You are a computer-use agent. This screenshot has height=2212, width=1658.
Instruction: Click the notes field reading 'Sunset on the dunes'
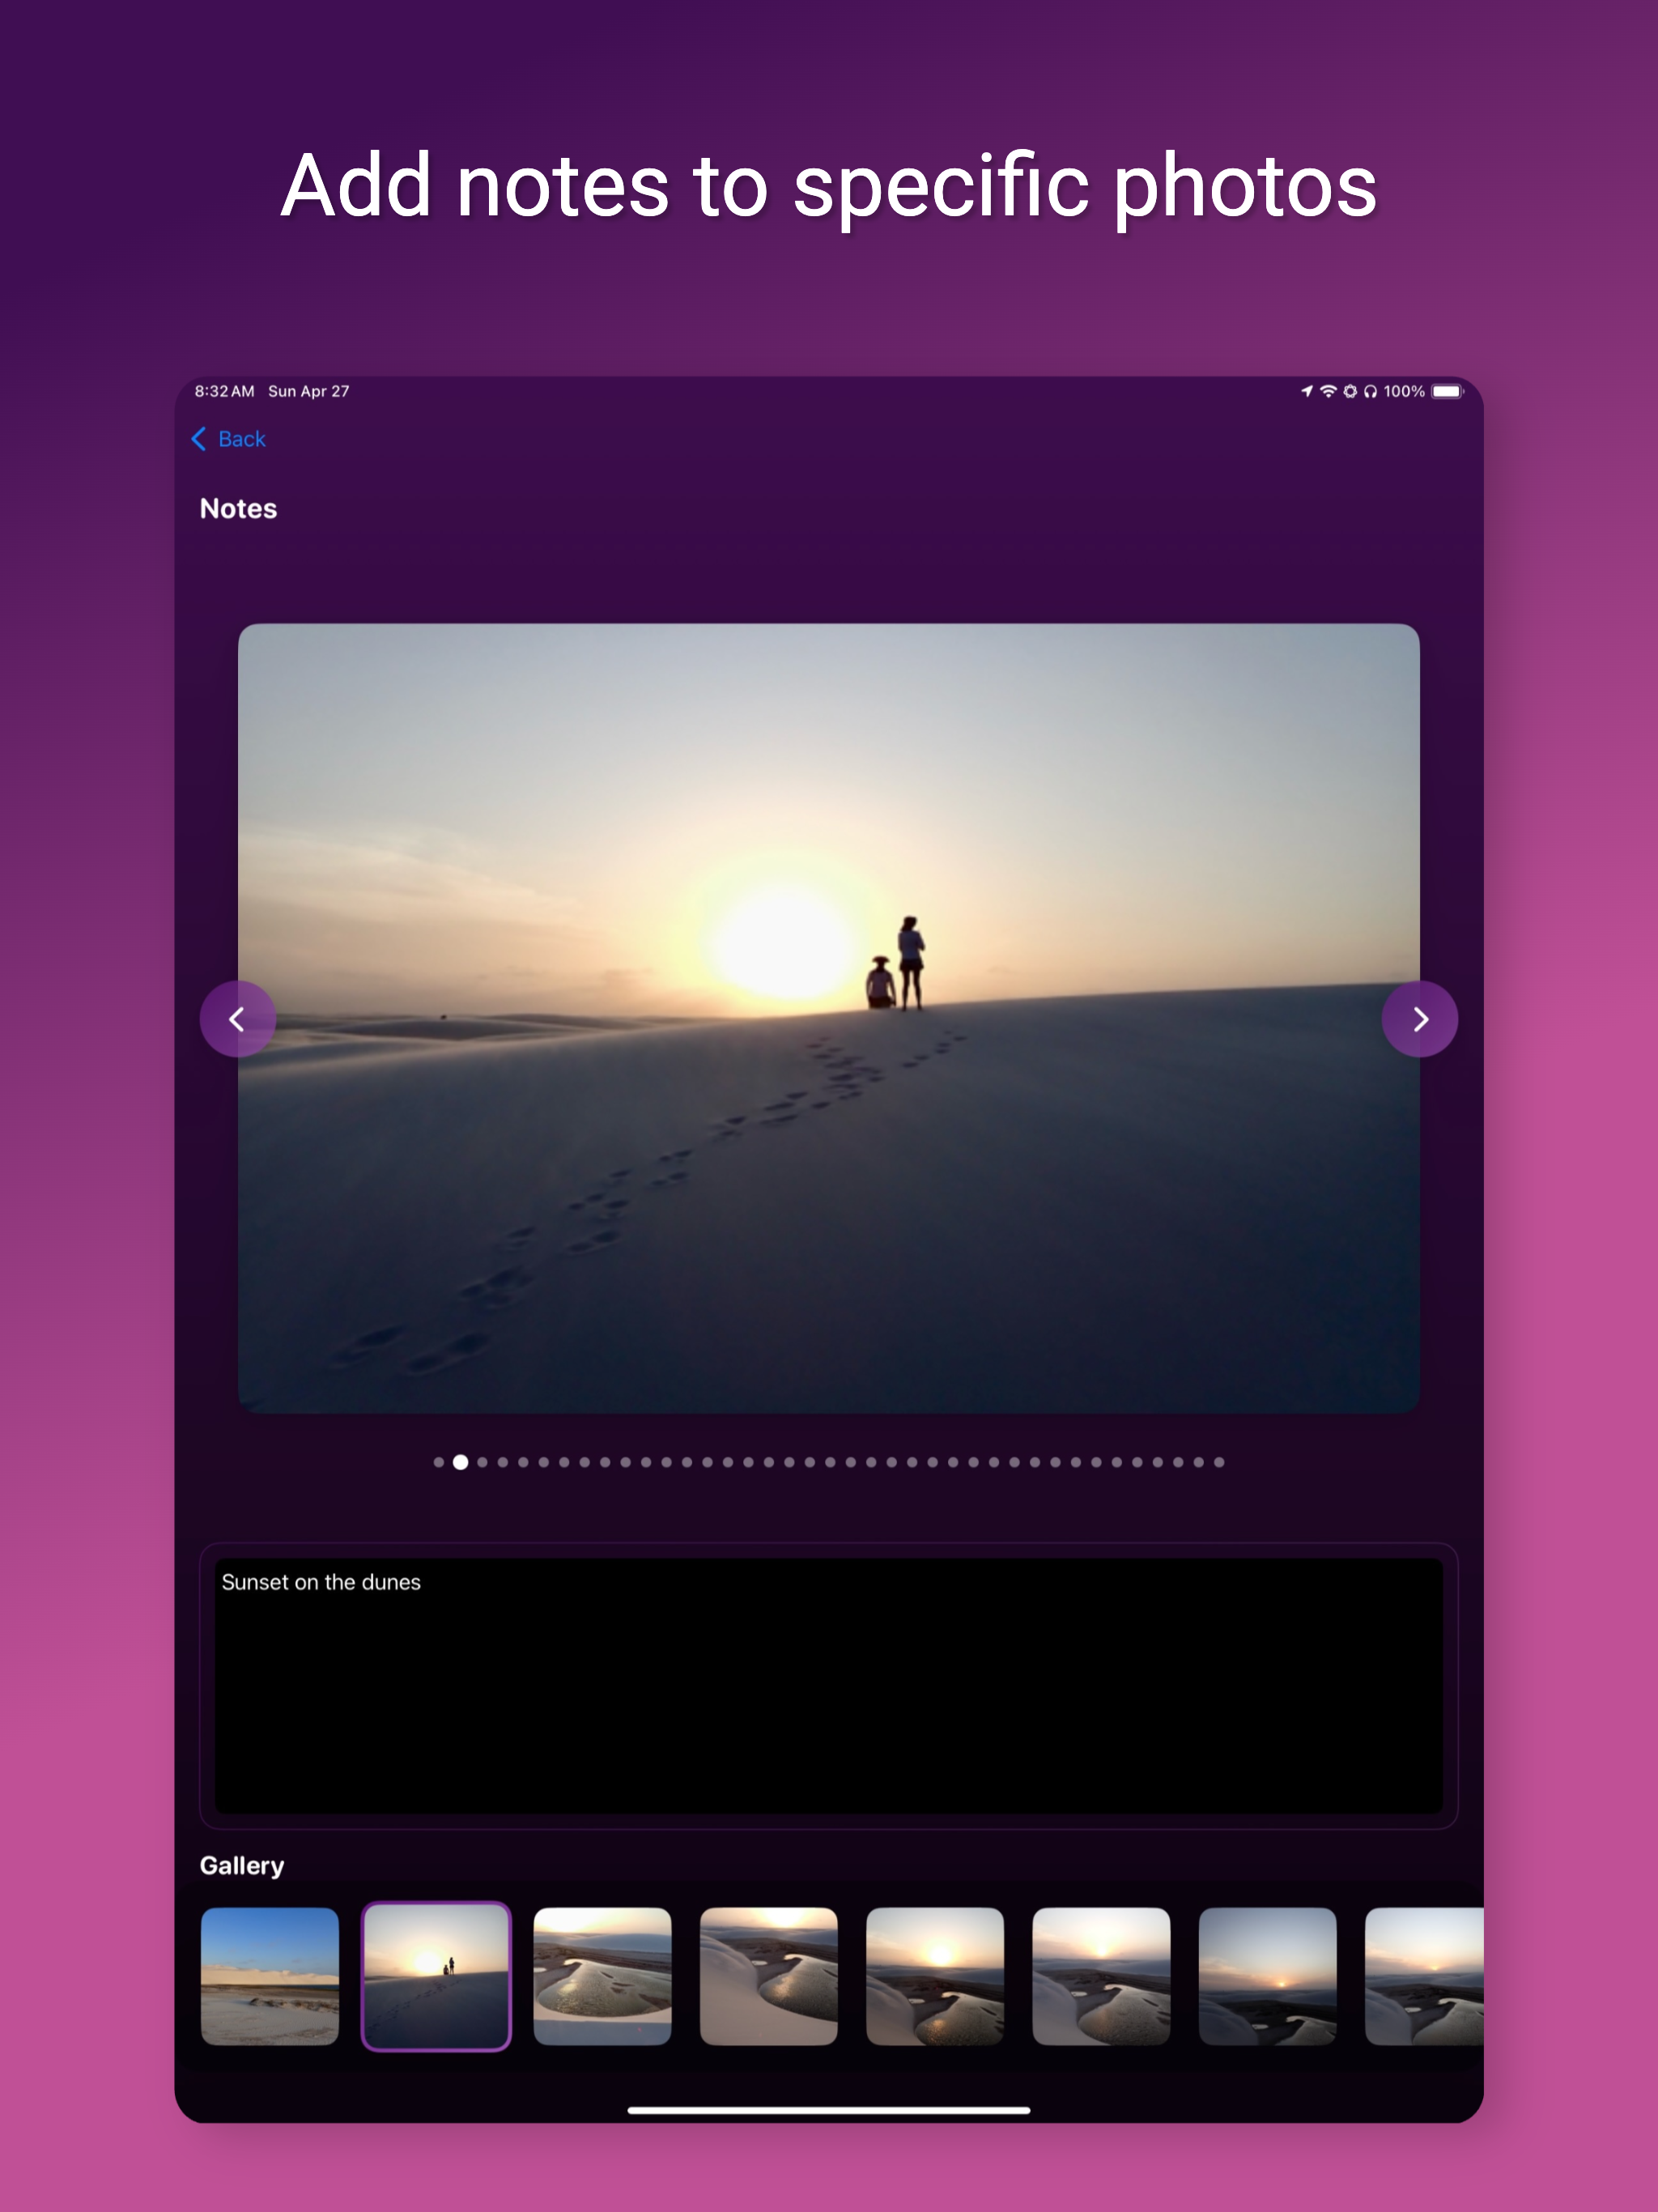[x=829, y=1685]
